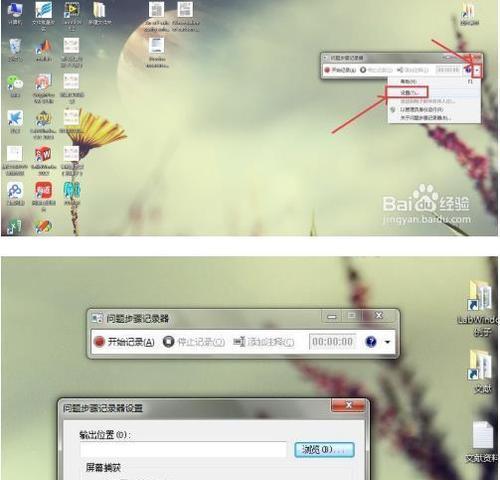Image resolution: width=500 pixels, height=480 pixels.
Task: Click the 添加注释 icon in larger recorder window
Action: (x=239, y=342)
